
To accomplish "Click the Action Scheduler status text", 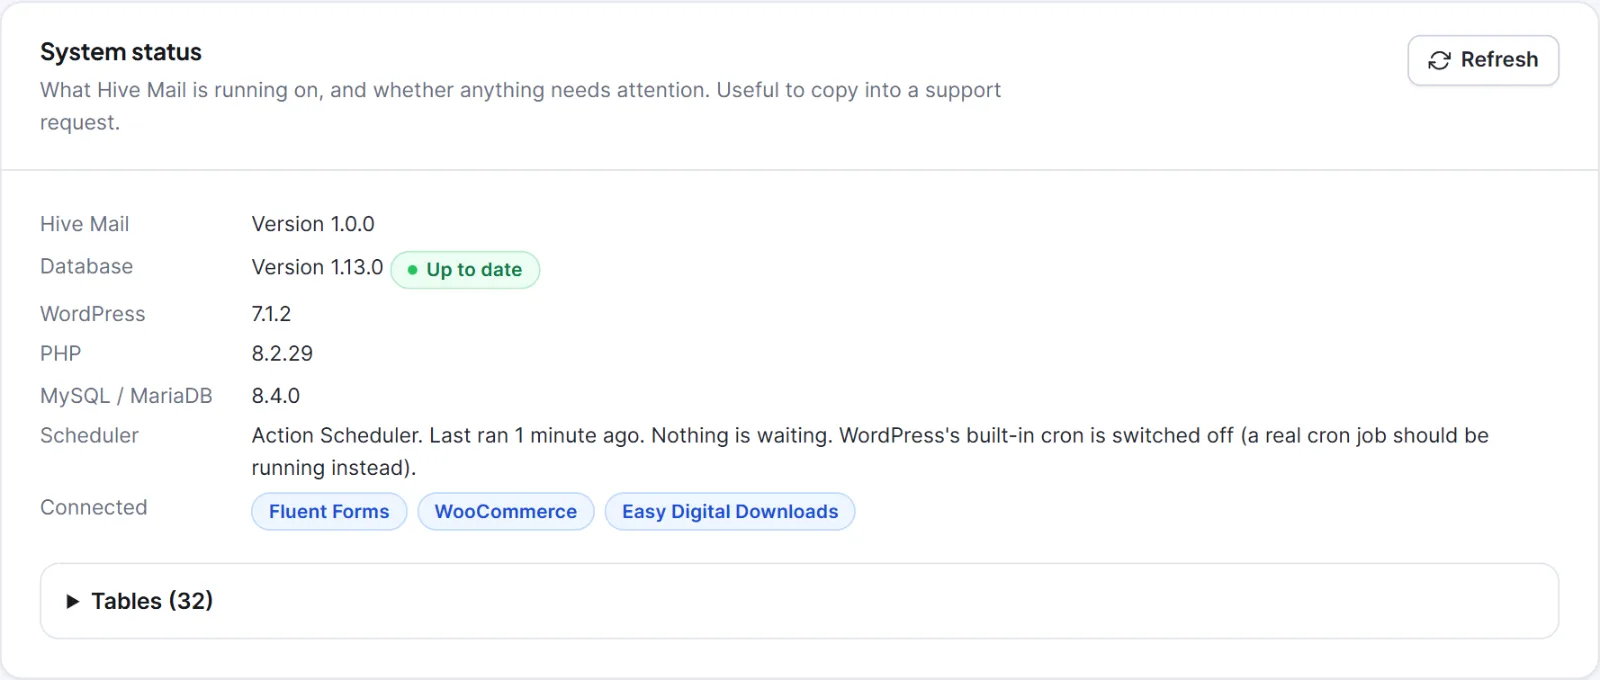I will [870, 451].
